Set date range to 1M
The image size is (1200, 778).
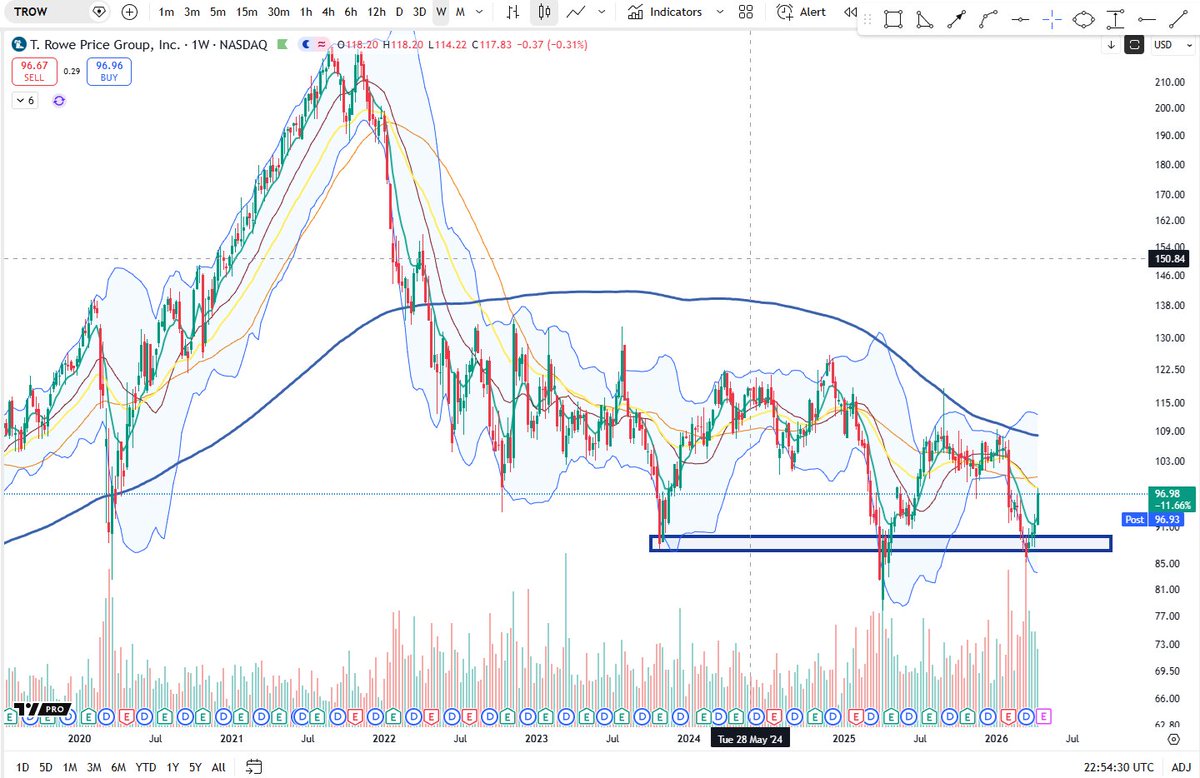tap(70, 767)
